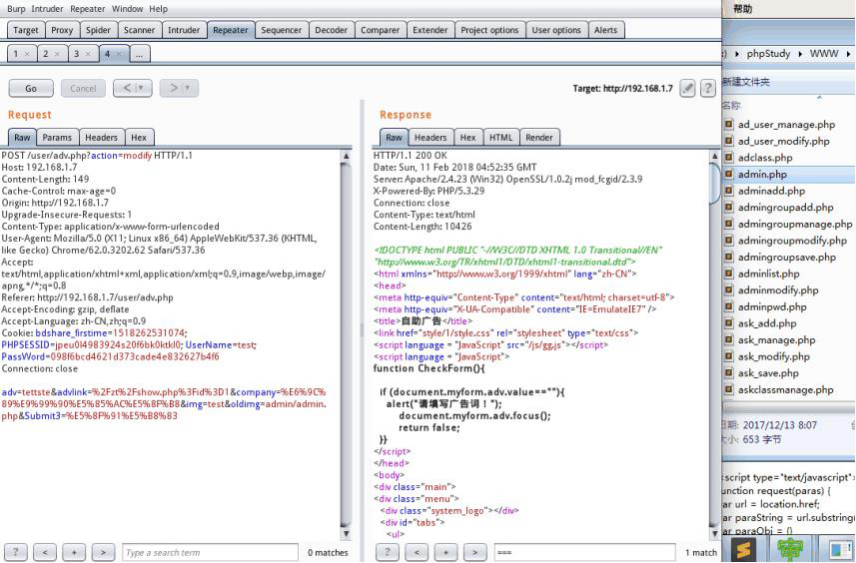This screenshot has width=856, height=563.
Task: Switch to the Intruder tool tab
Action: pos(183,30)
